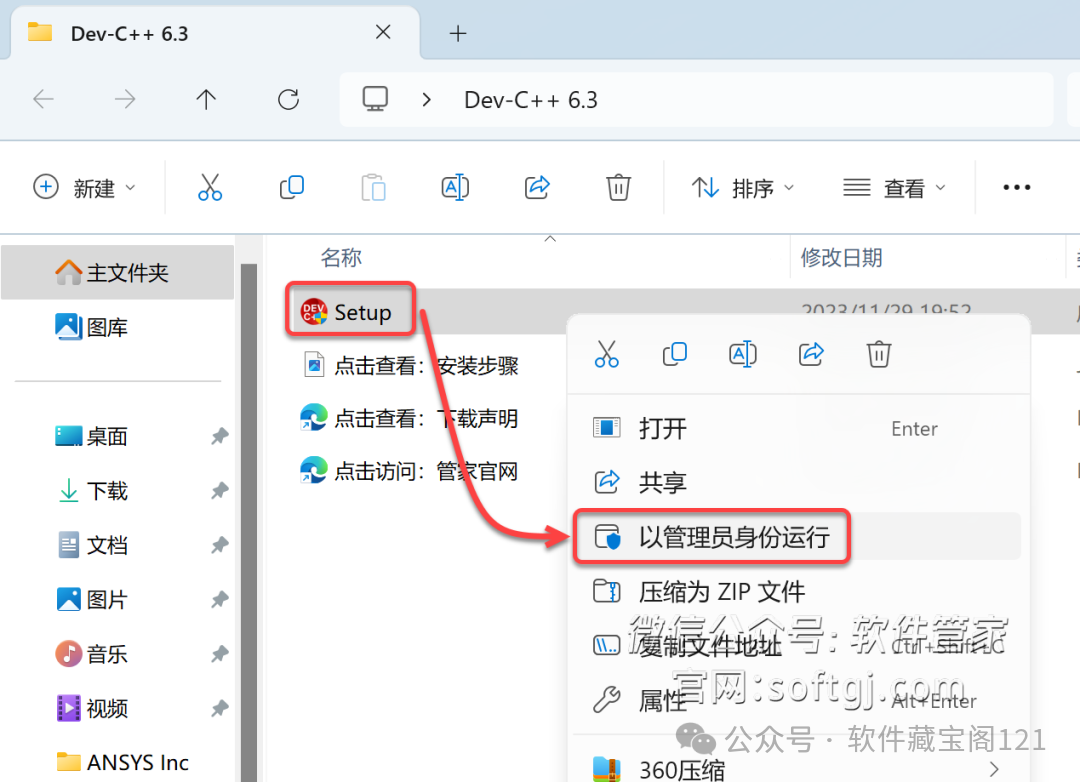The width and height of the screenshot is (1080, 782).
Task: Expand the address bar chevron after PC icon
Action: click(x=426, y=100)
